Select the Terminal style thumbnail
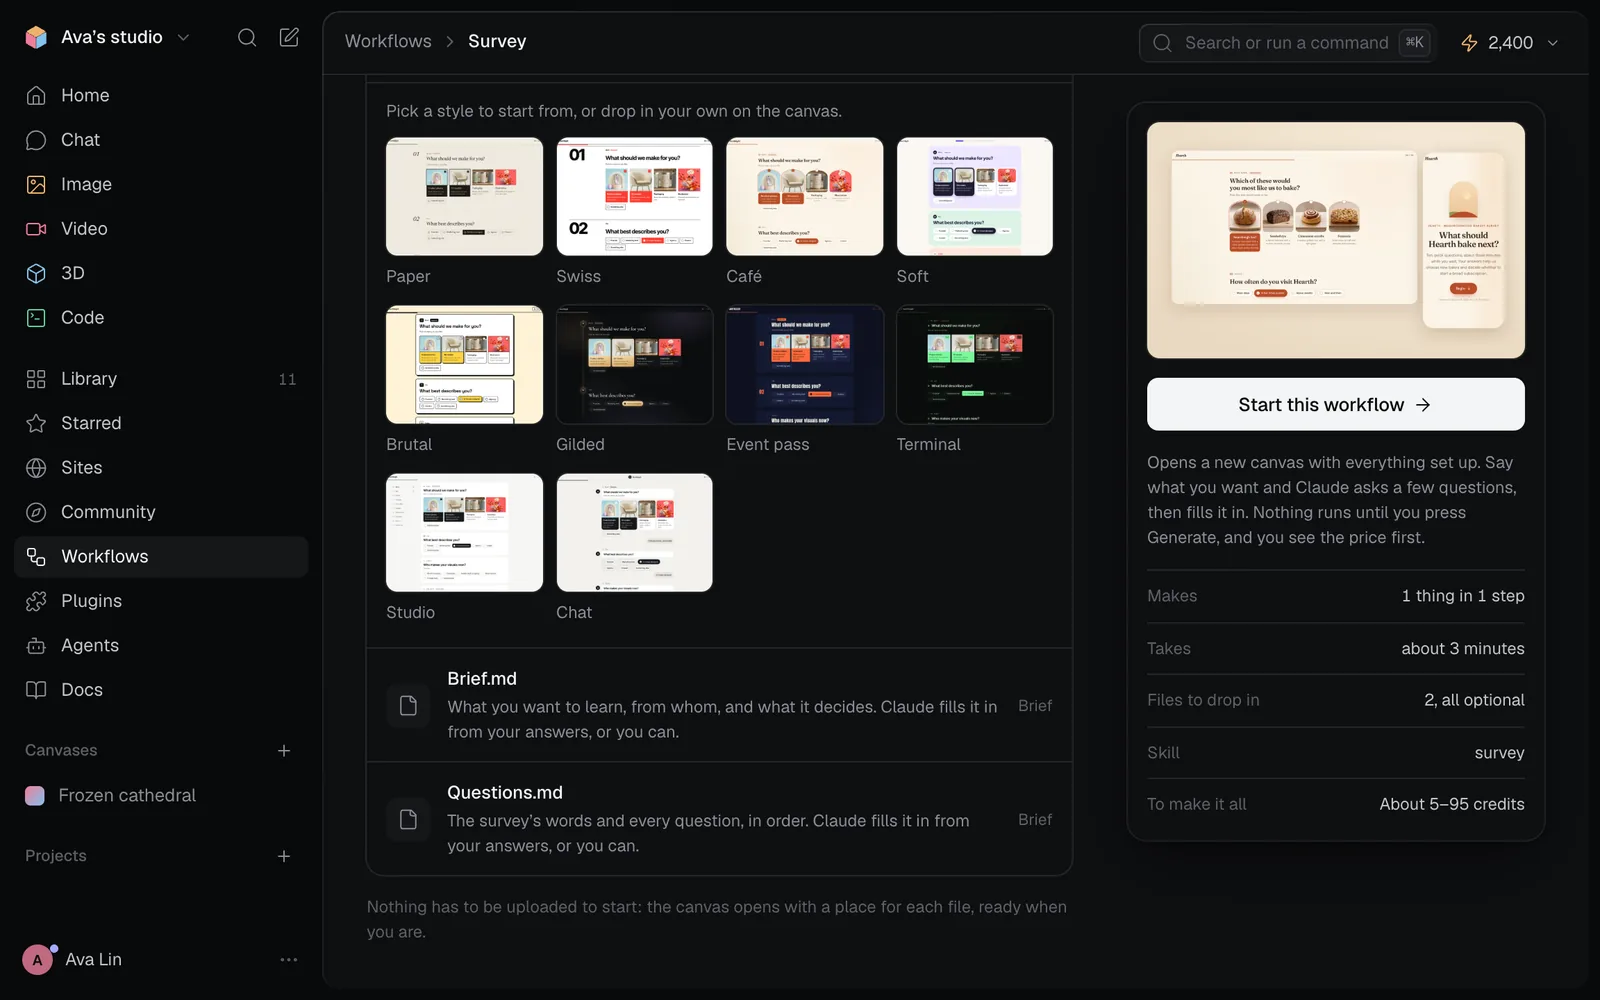The width and height of the screenshot is (1600, 1000). [975, 364]
